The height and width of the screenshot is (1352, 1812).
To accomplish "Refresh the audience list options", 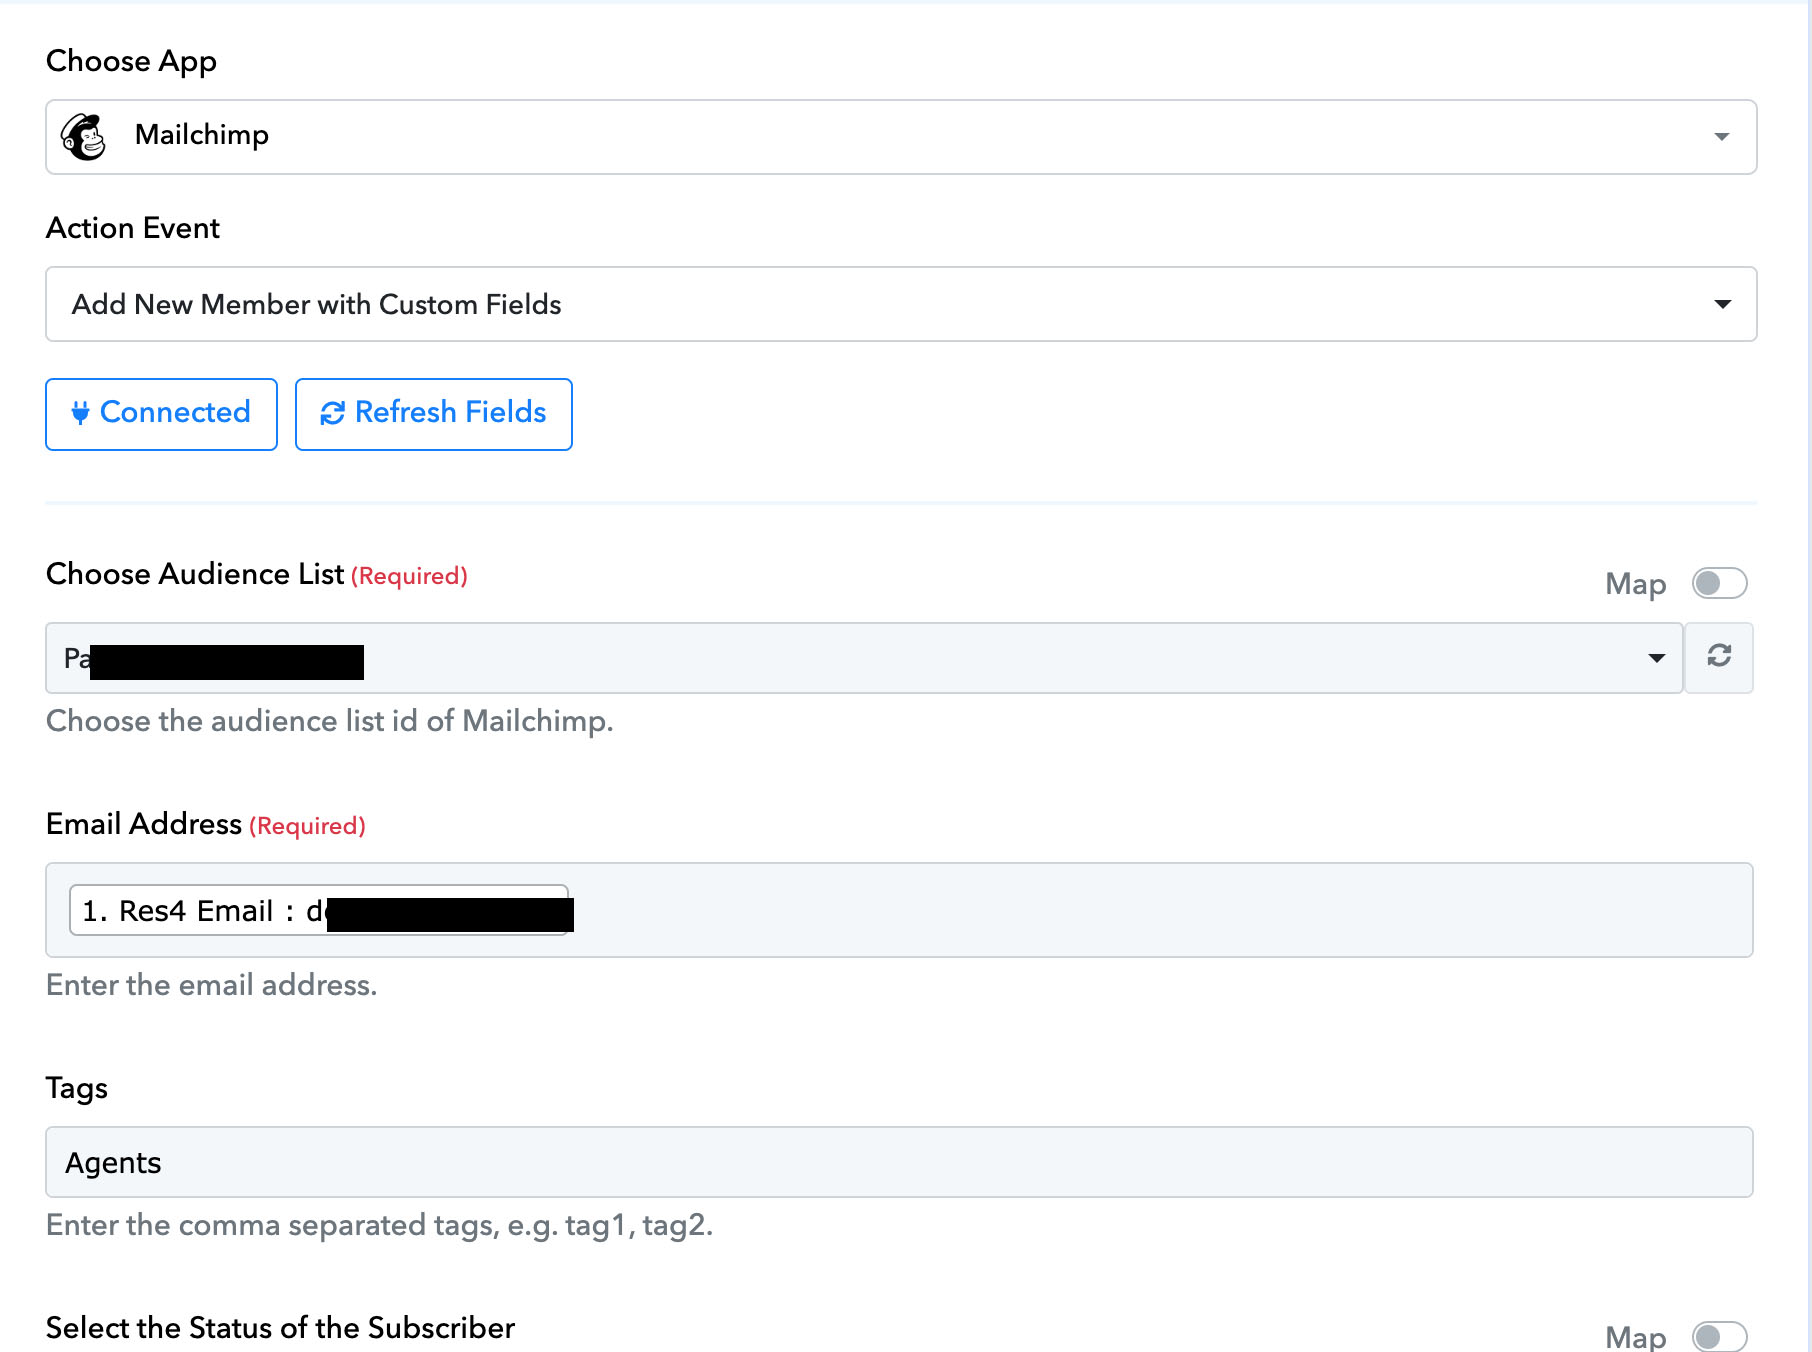I will coord(1719,657).
